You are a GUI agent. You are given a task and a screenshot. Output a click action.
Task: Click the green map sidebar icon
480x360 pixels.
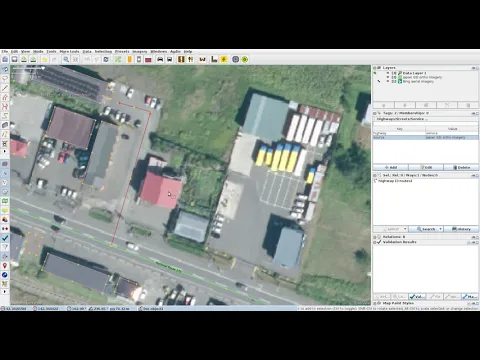point(5,201)
